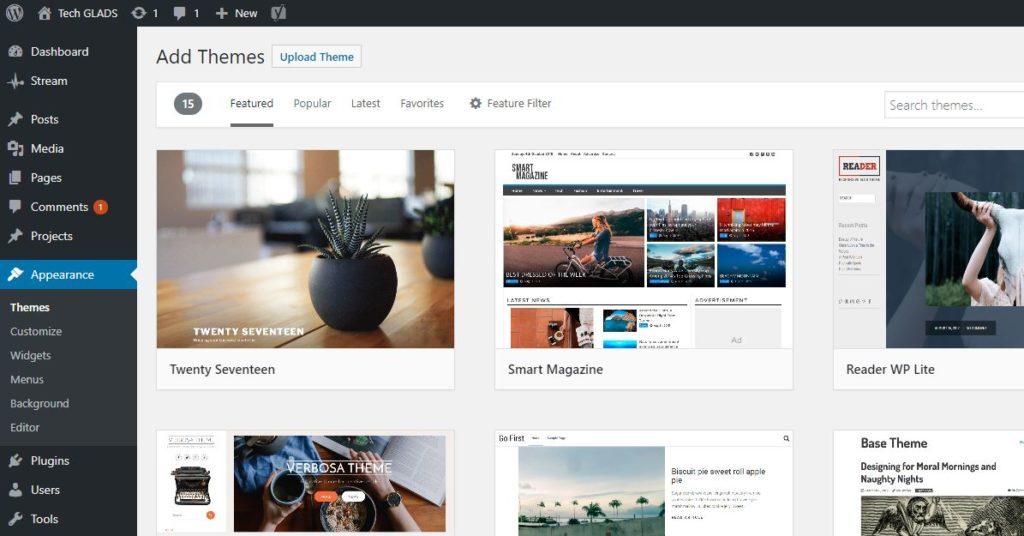Click search icon in Go First preview

point(786,439)
